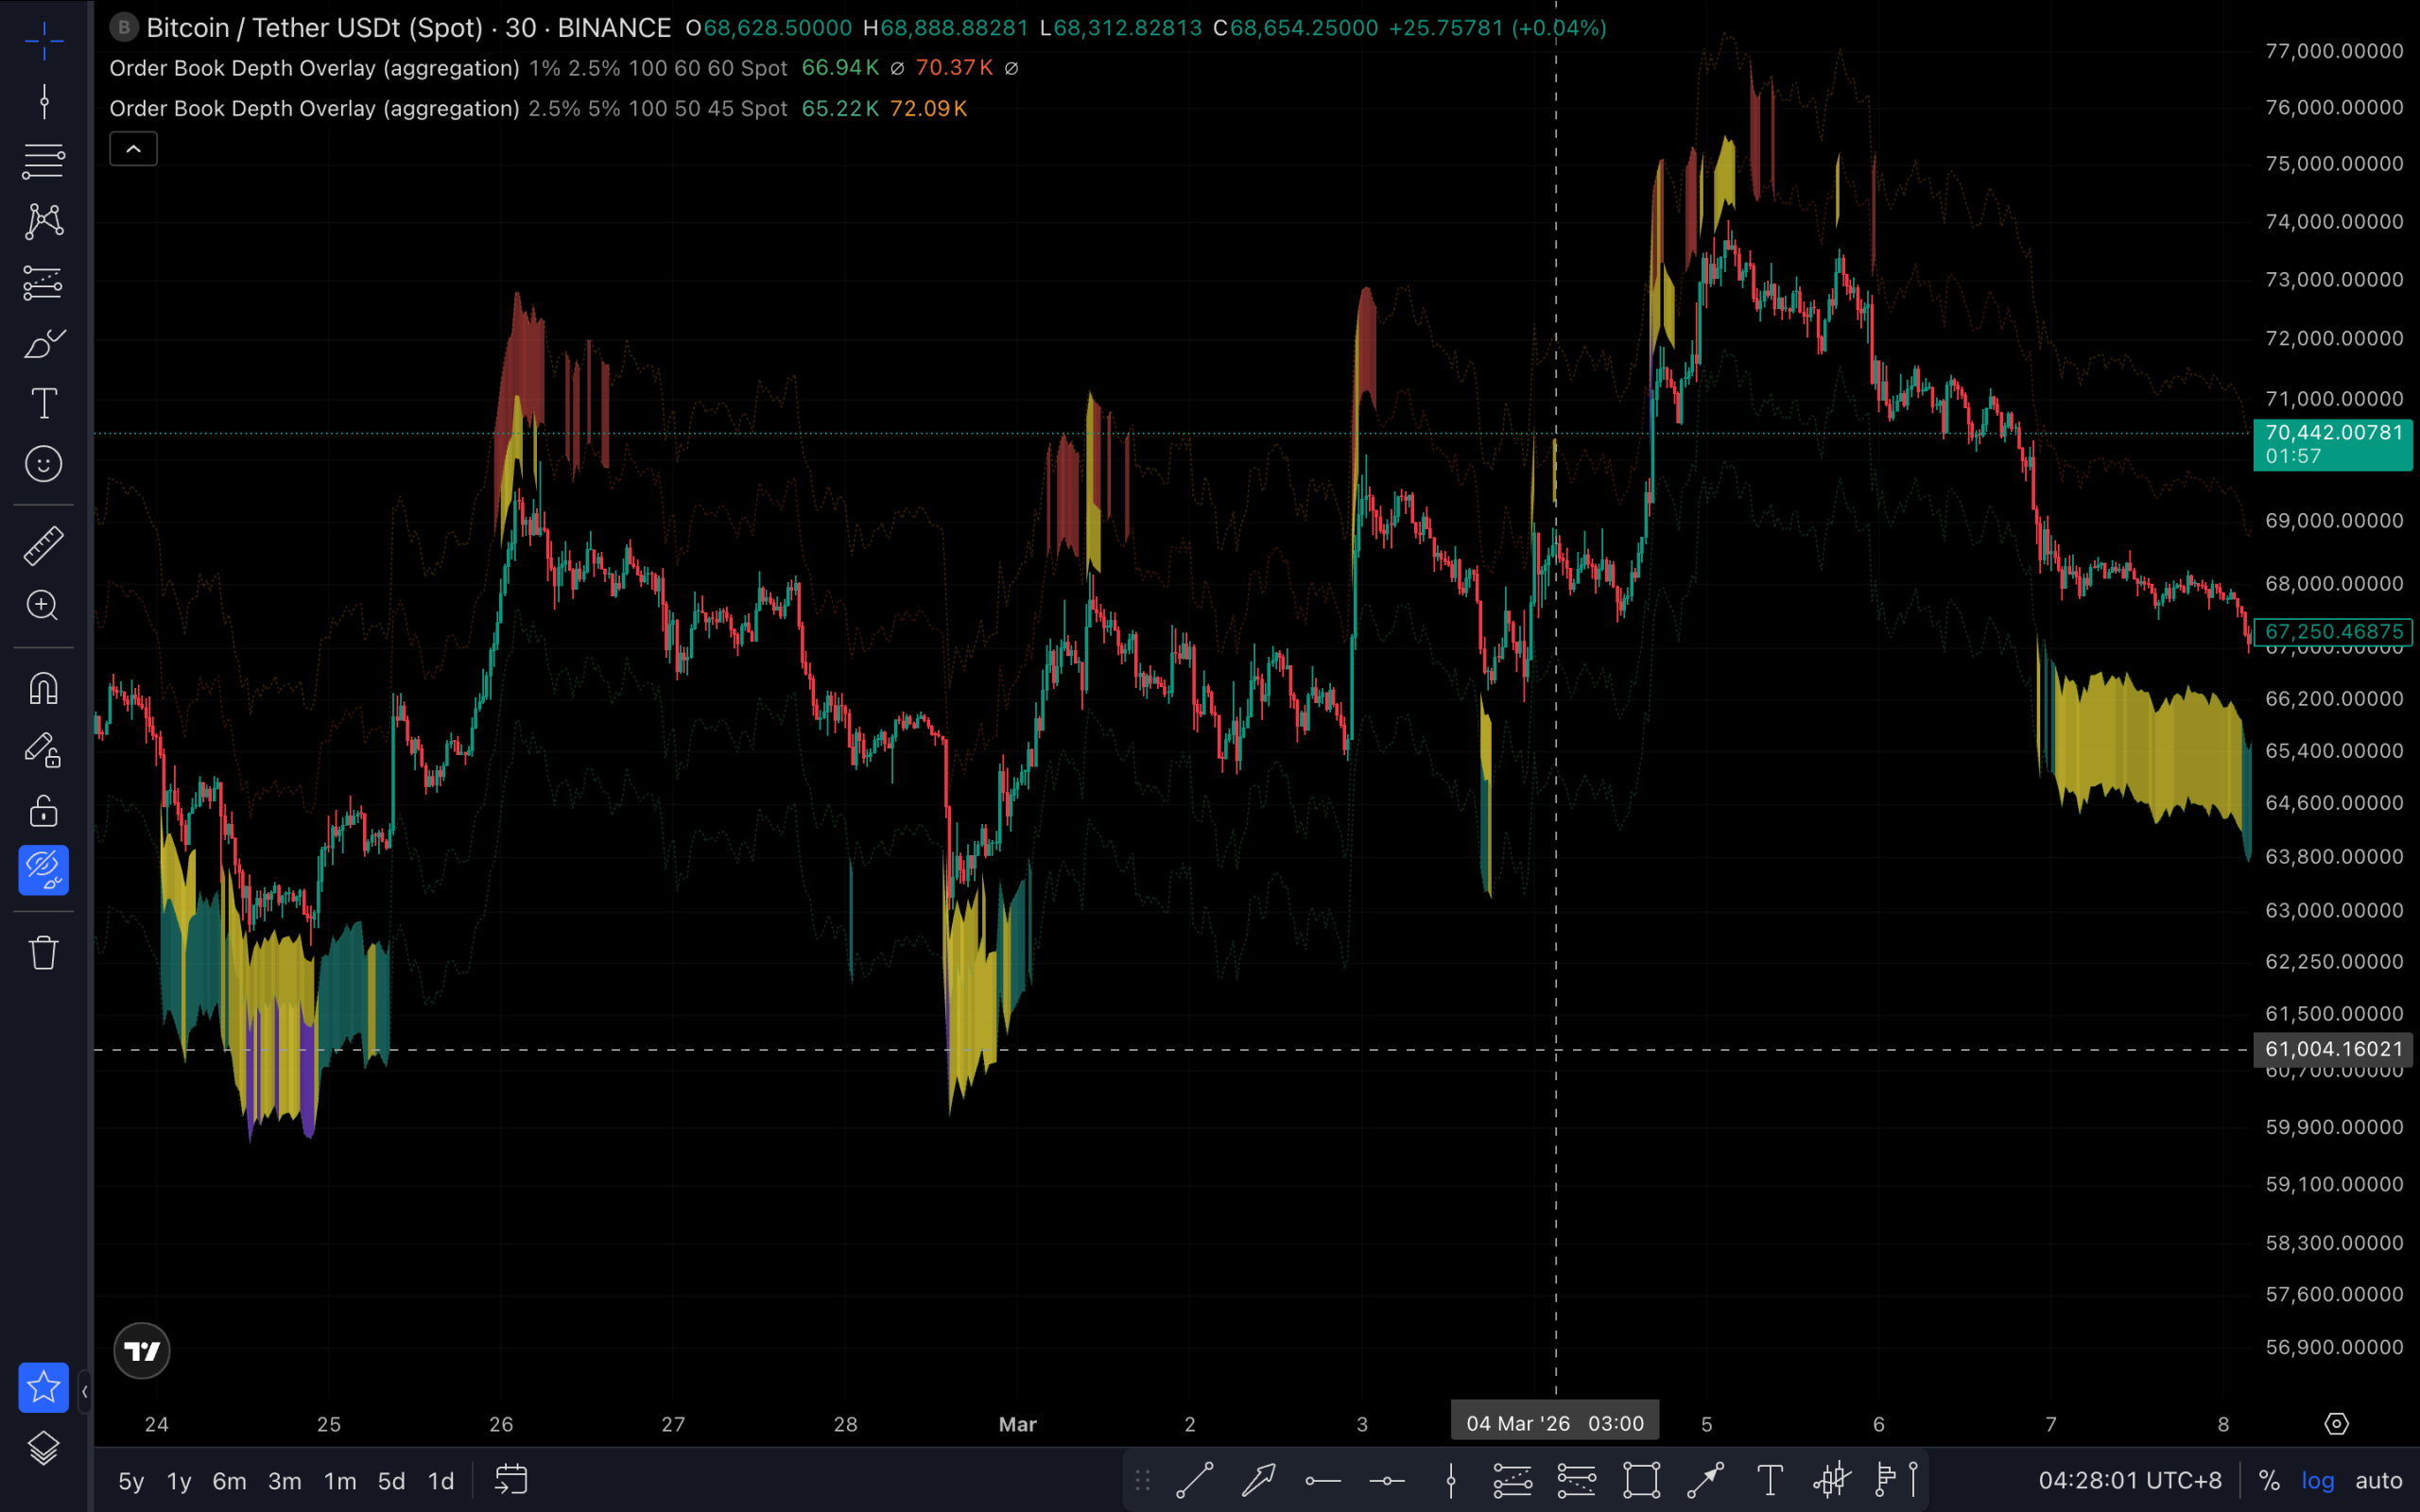The width and height of the screenshot is (2420, 1512).
Task: Open timezone menu showing UTC+8
Action: pyautogui.click(x=2129, y=1481)
